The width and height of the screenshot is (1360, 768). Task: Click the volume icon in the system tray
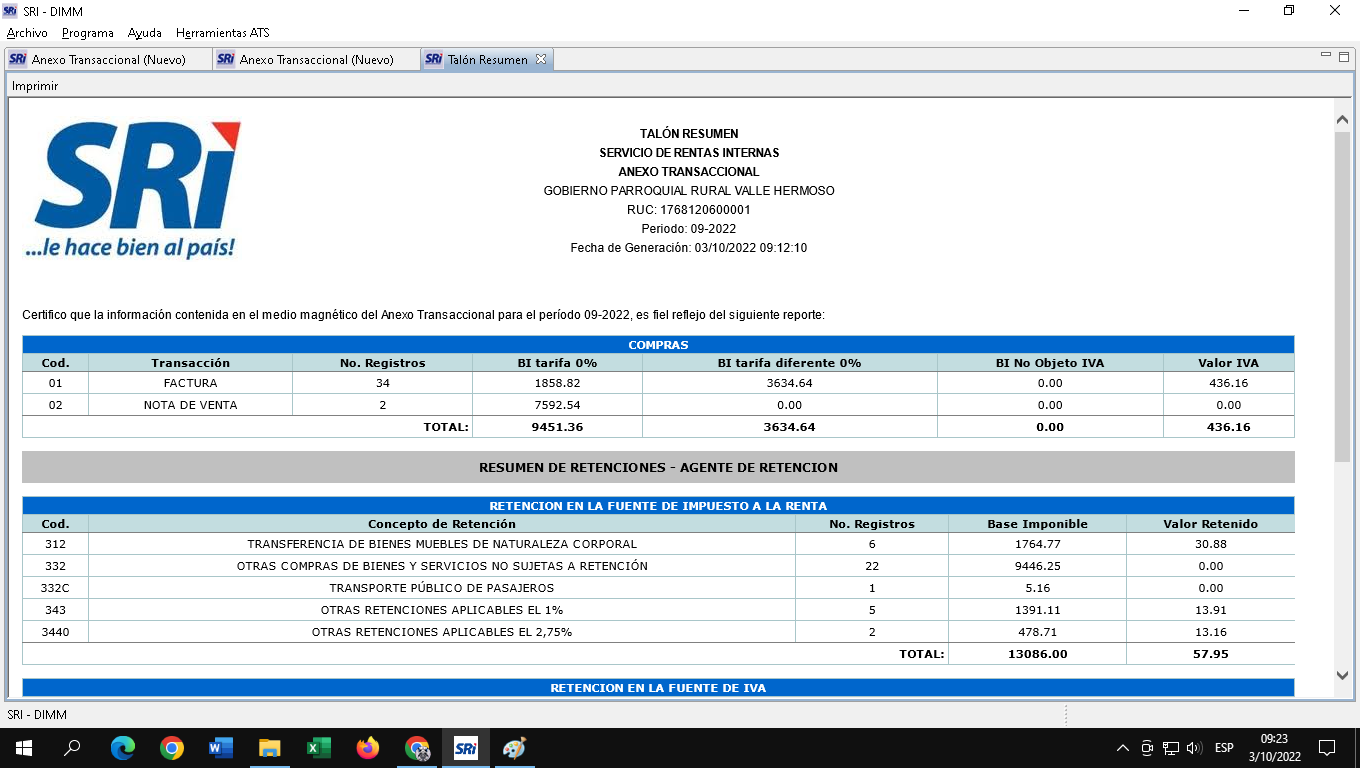(1193, 748)
